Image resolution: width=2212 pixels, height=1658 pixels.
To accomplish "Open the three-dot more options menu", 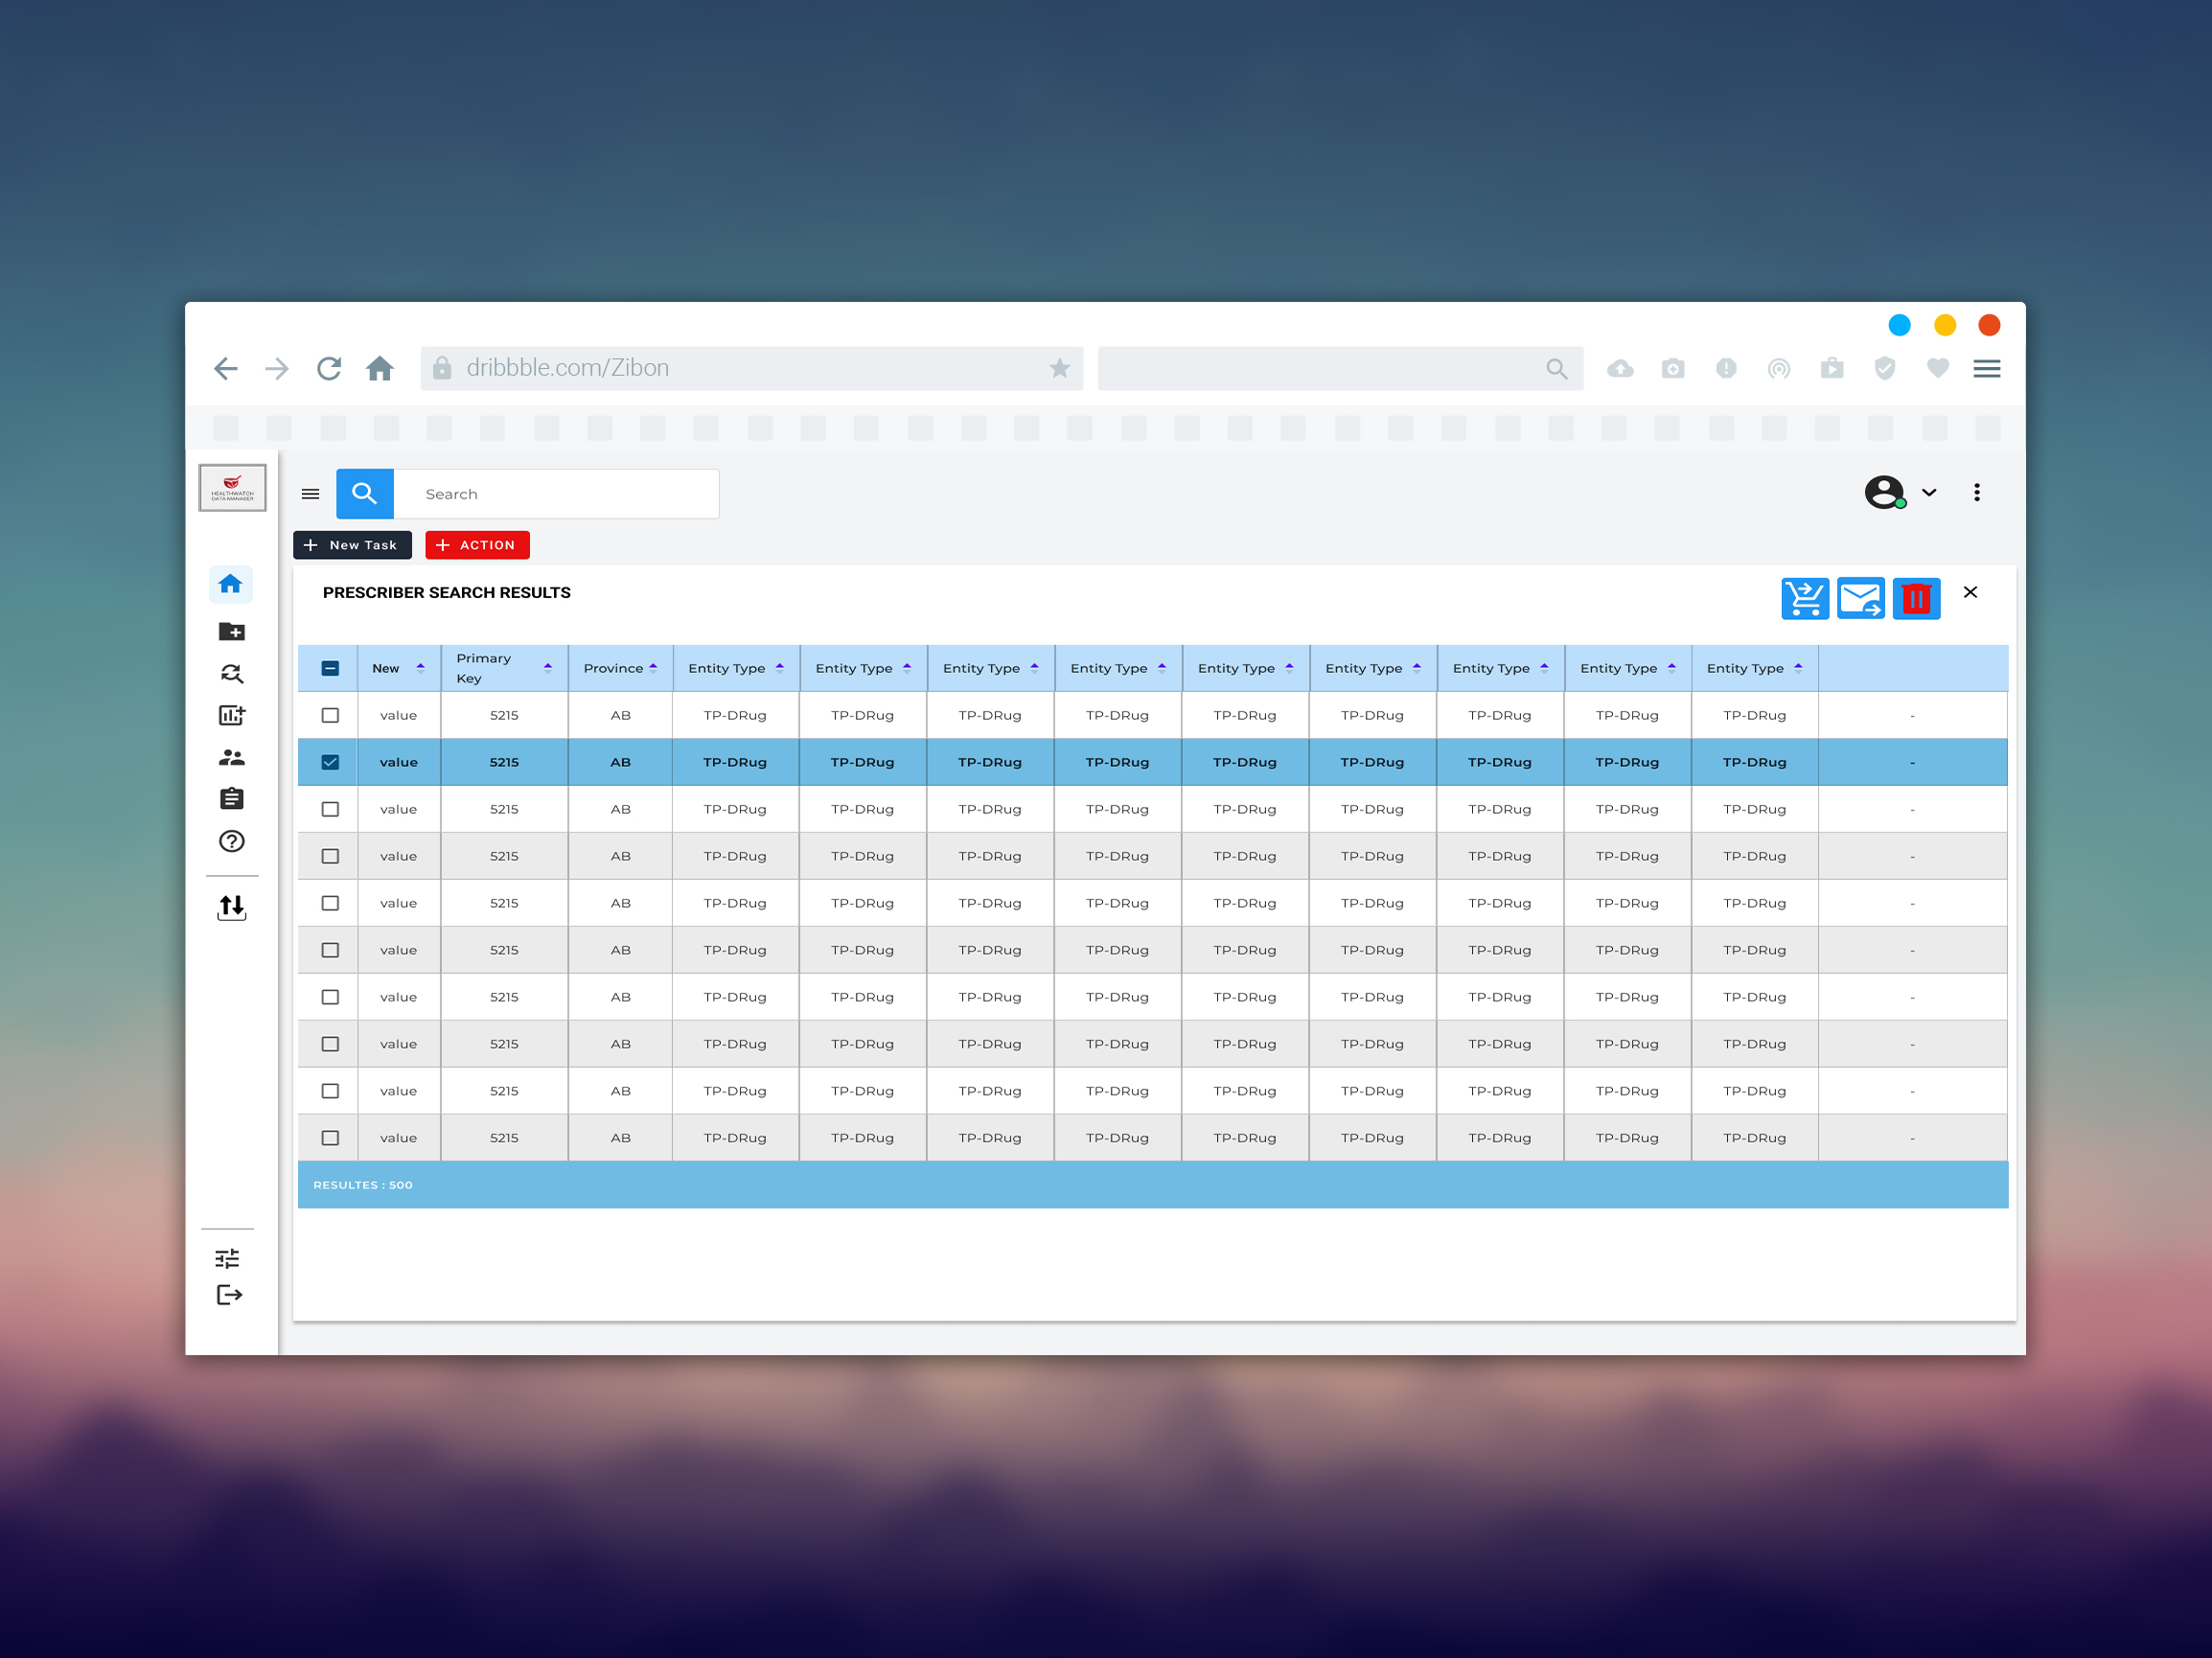I will click(1976, 492).
